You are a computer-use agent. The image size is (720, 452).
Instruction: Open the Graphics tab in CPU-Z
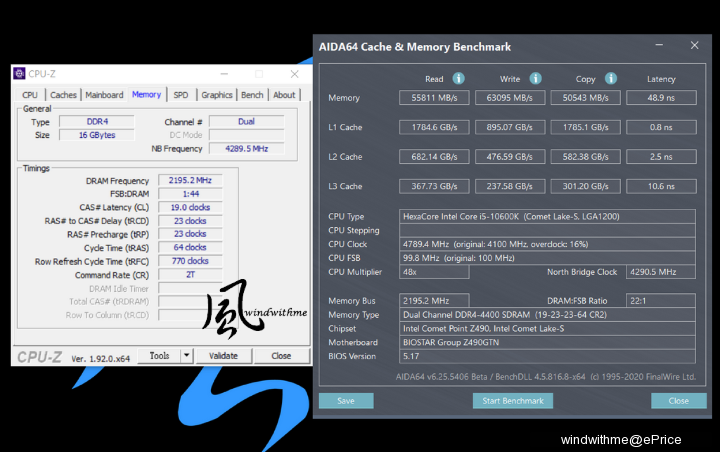(x=217, y=95)
